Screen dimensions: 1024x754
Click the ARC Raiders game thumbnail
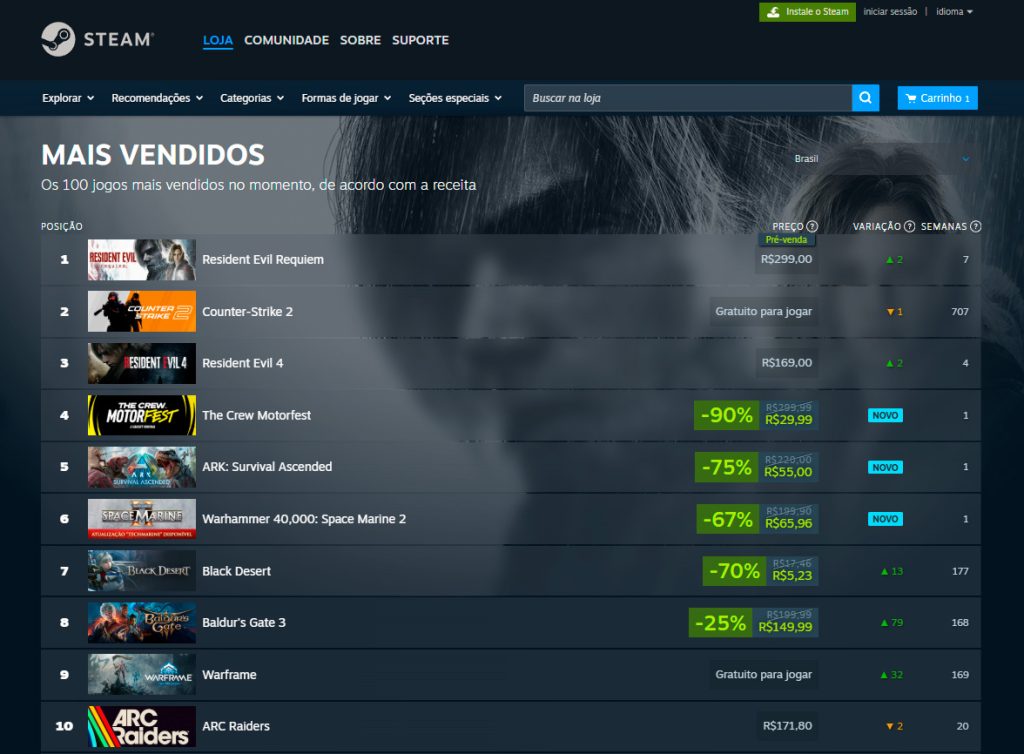(x=141, y=726)
